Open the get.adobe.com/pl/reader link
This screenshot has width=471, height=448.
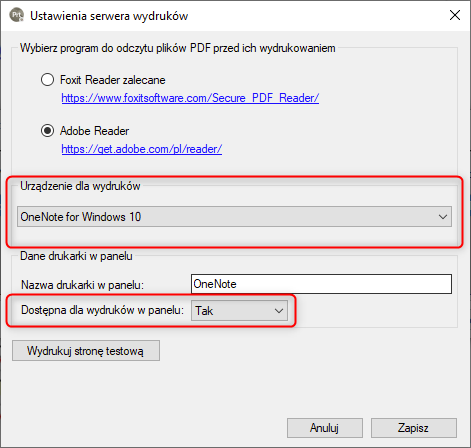[142, 149]
